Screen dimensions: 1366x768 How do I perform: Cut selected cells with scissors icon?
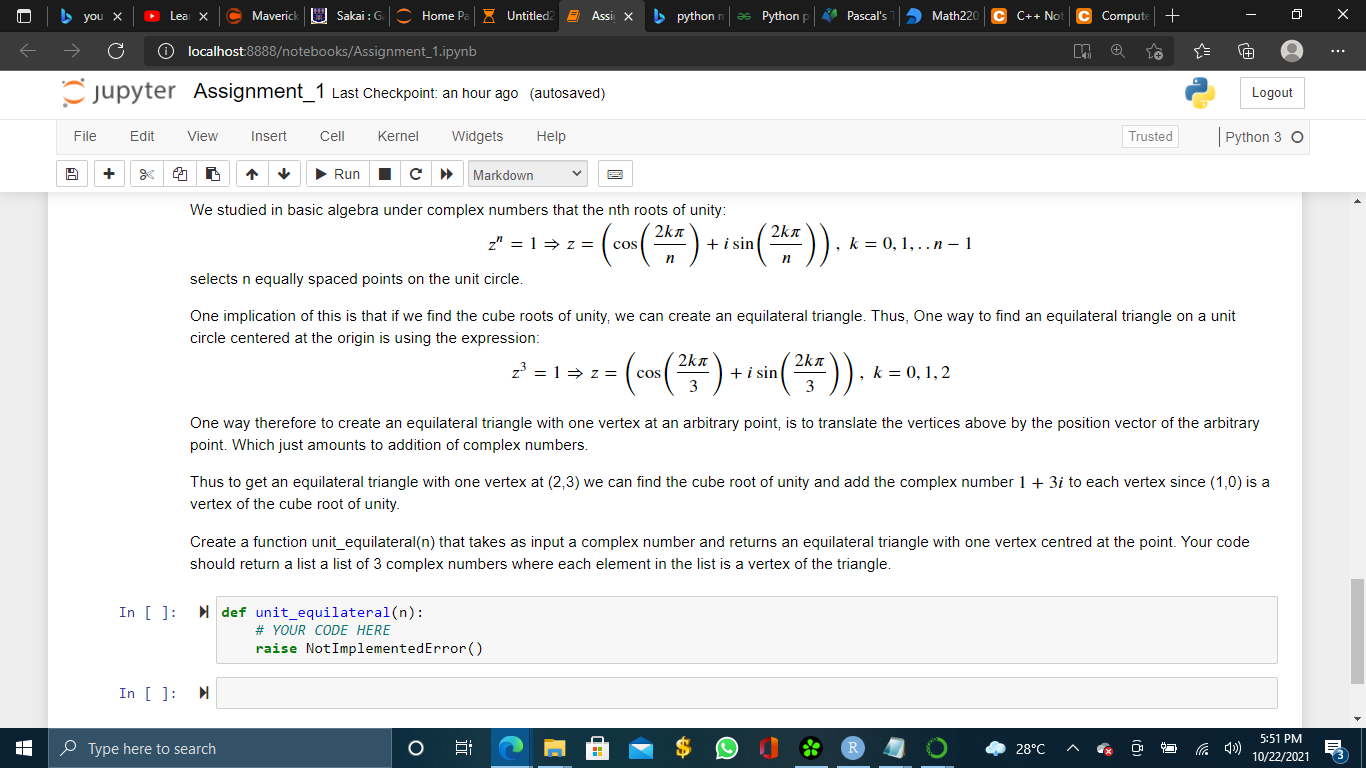click(145, 174)
